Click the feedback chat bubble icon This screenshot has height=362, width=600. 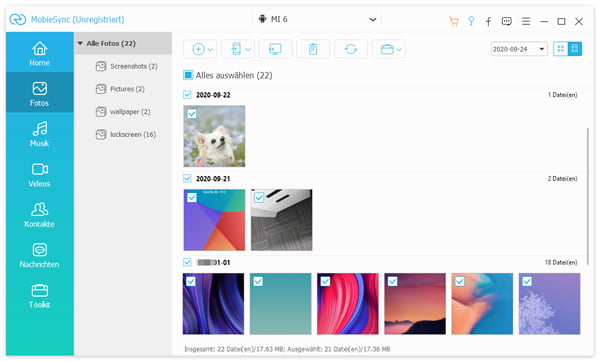(507, 21)
